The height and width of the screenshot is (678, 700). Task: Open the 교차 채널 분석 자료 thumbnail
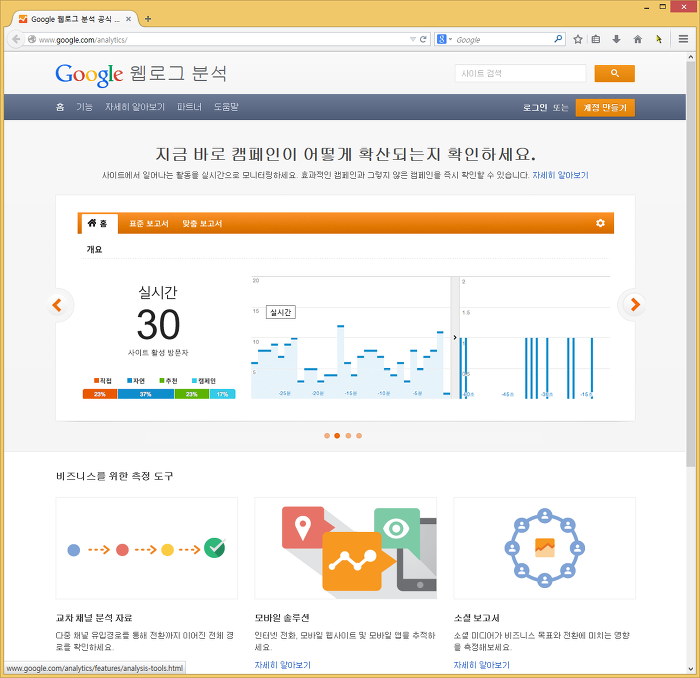tap(146, 548)
